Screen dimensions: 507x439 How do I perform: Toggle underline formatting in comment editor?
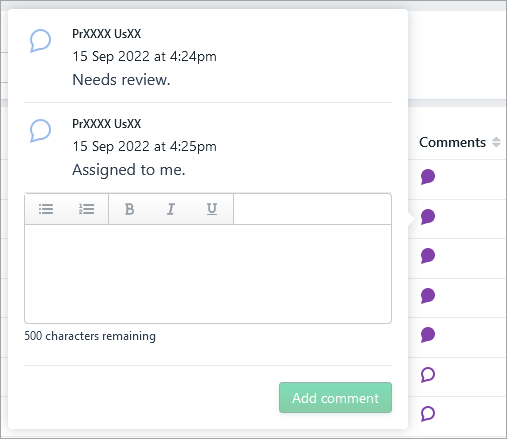(212, 209)
